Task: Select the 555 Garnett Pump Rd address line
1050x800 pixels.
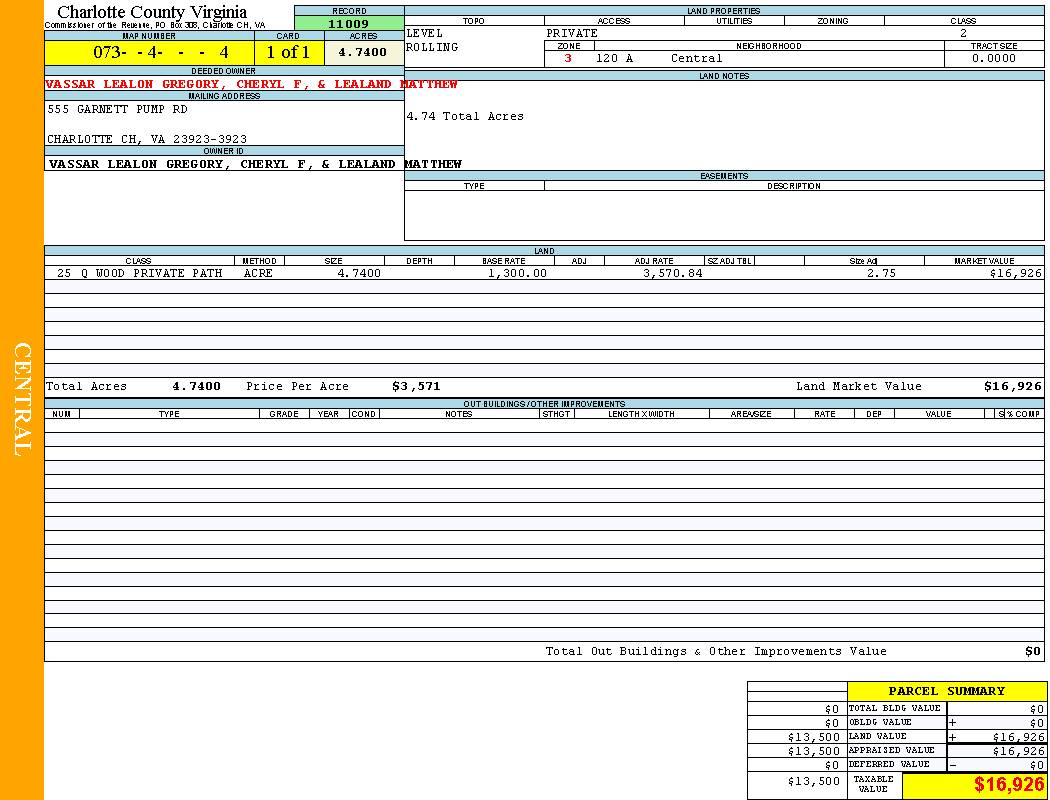Action: (x=117, y=109)
